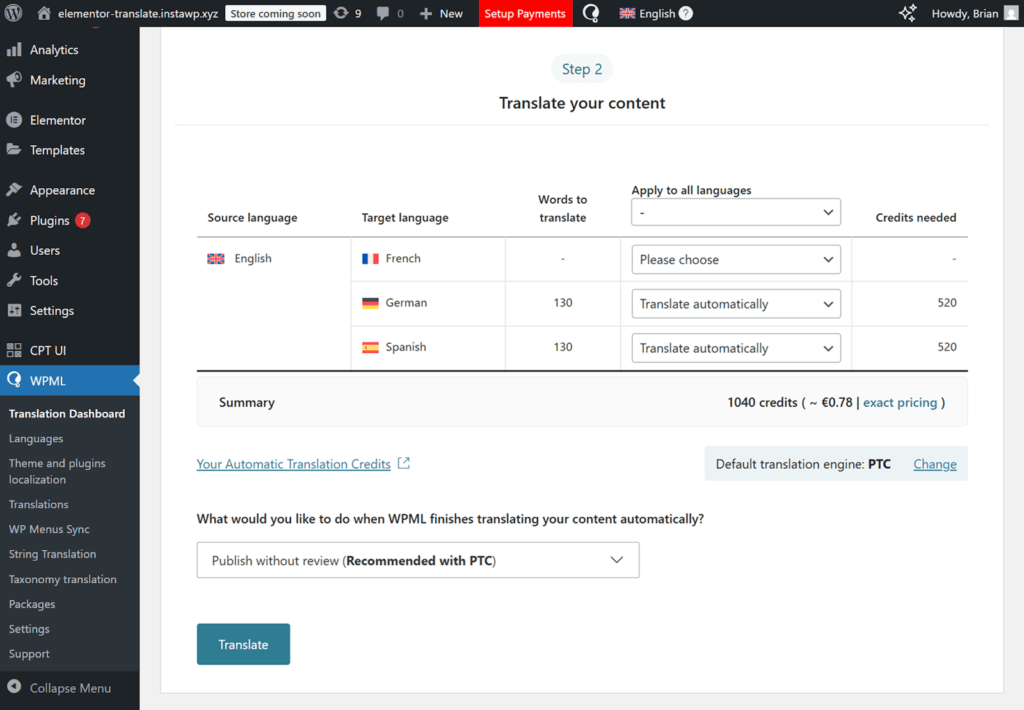Click the Tools wrench icon
The width and height of the screenshot is (1024, 710).
pyautogui.click(x=14, y=280)
